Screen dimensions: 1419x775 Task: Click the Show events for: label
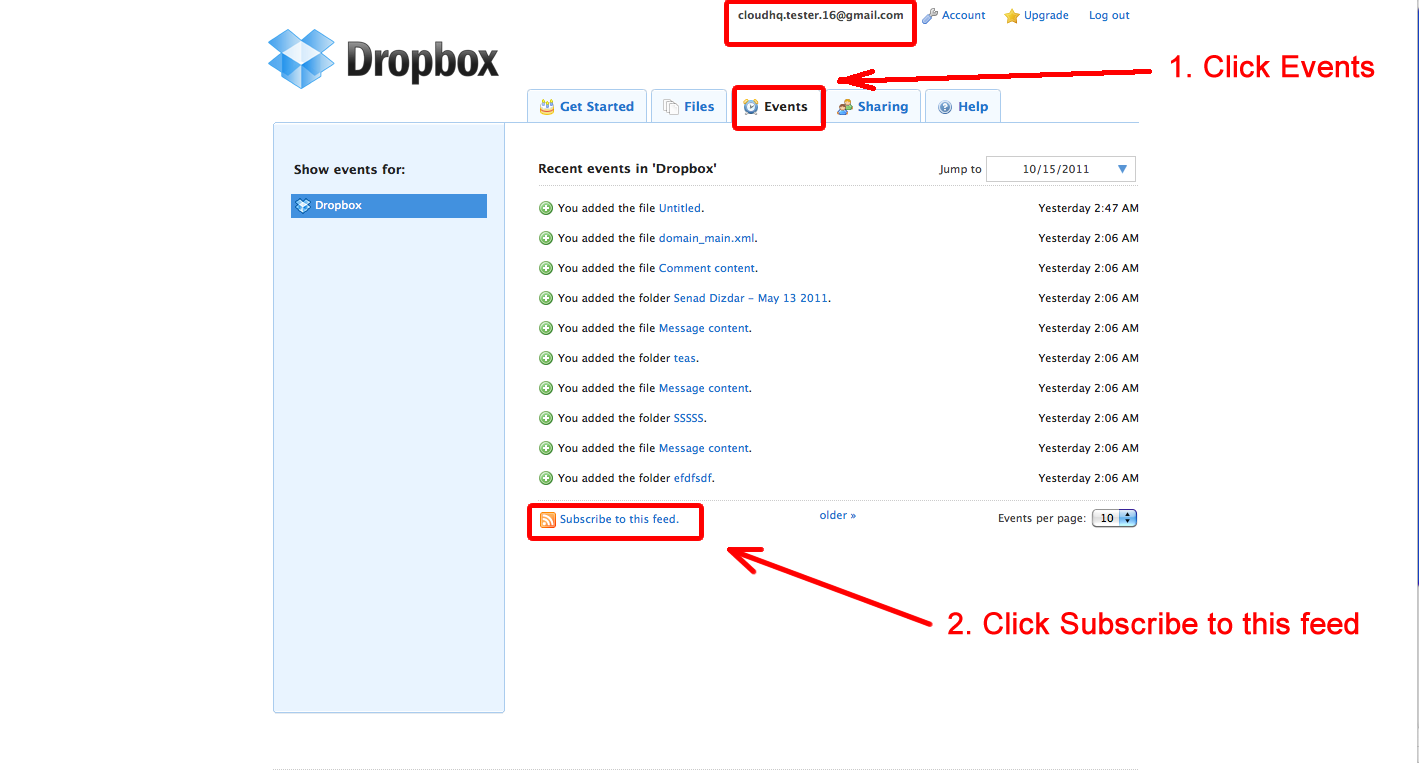[350, 170]
